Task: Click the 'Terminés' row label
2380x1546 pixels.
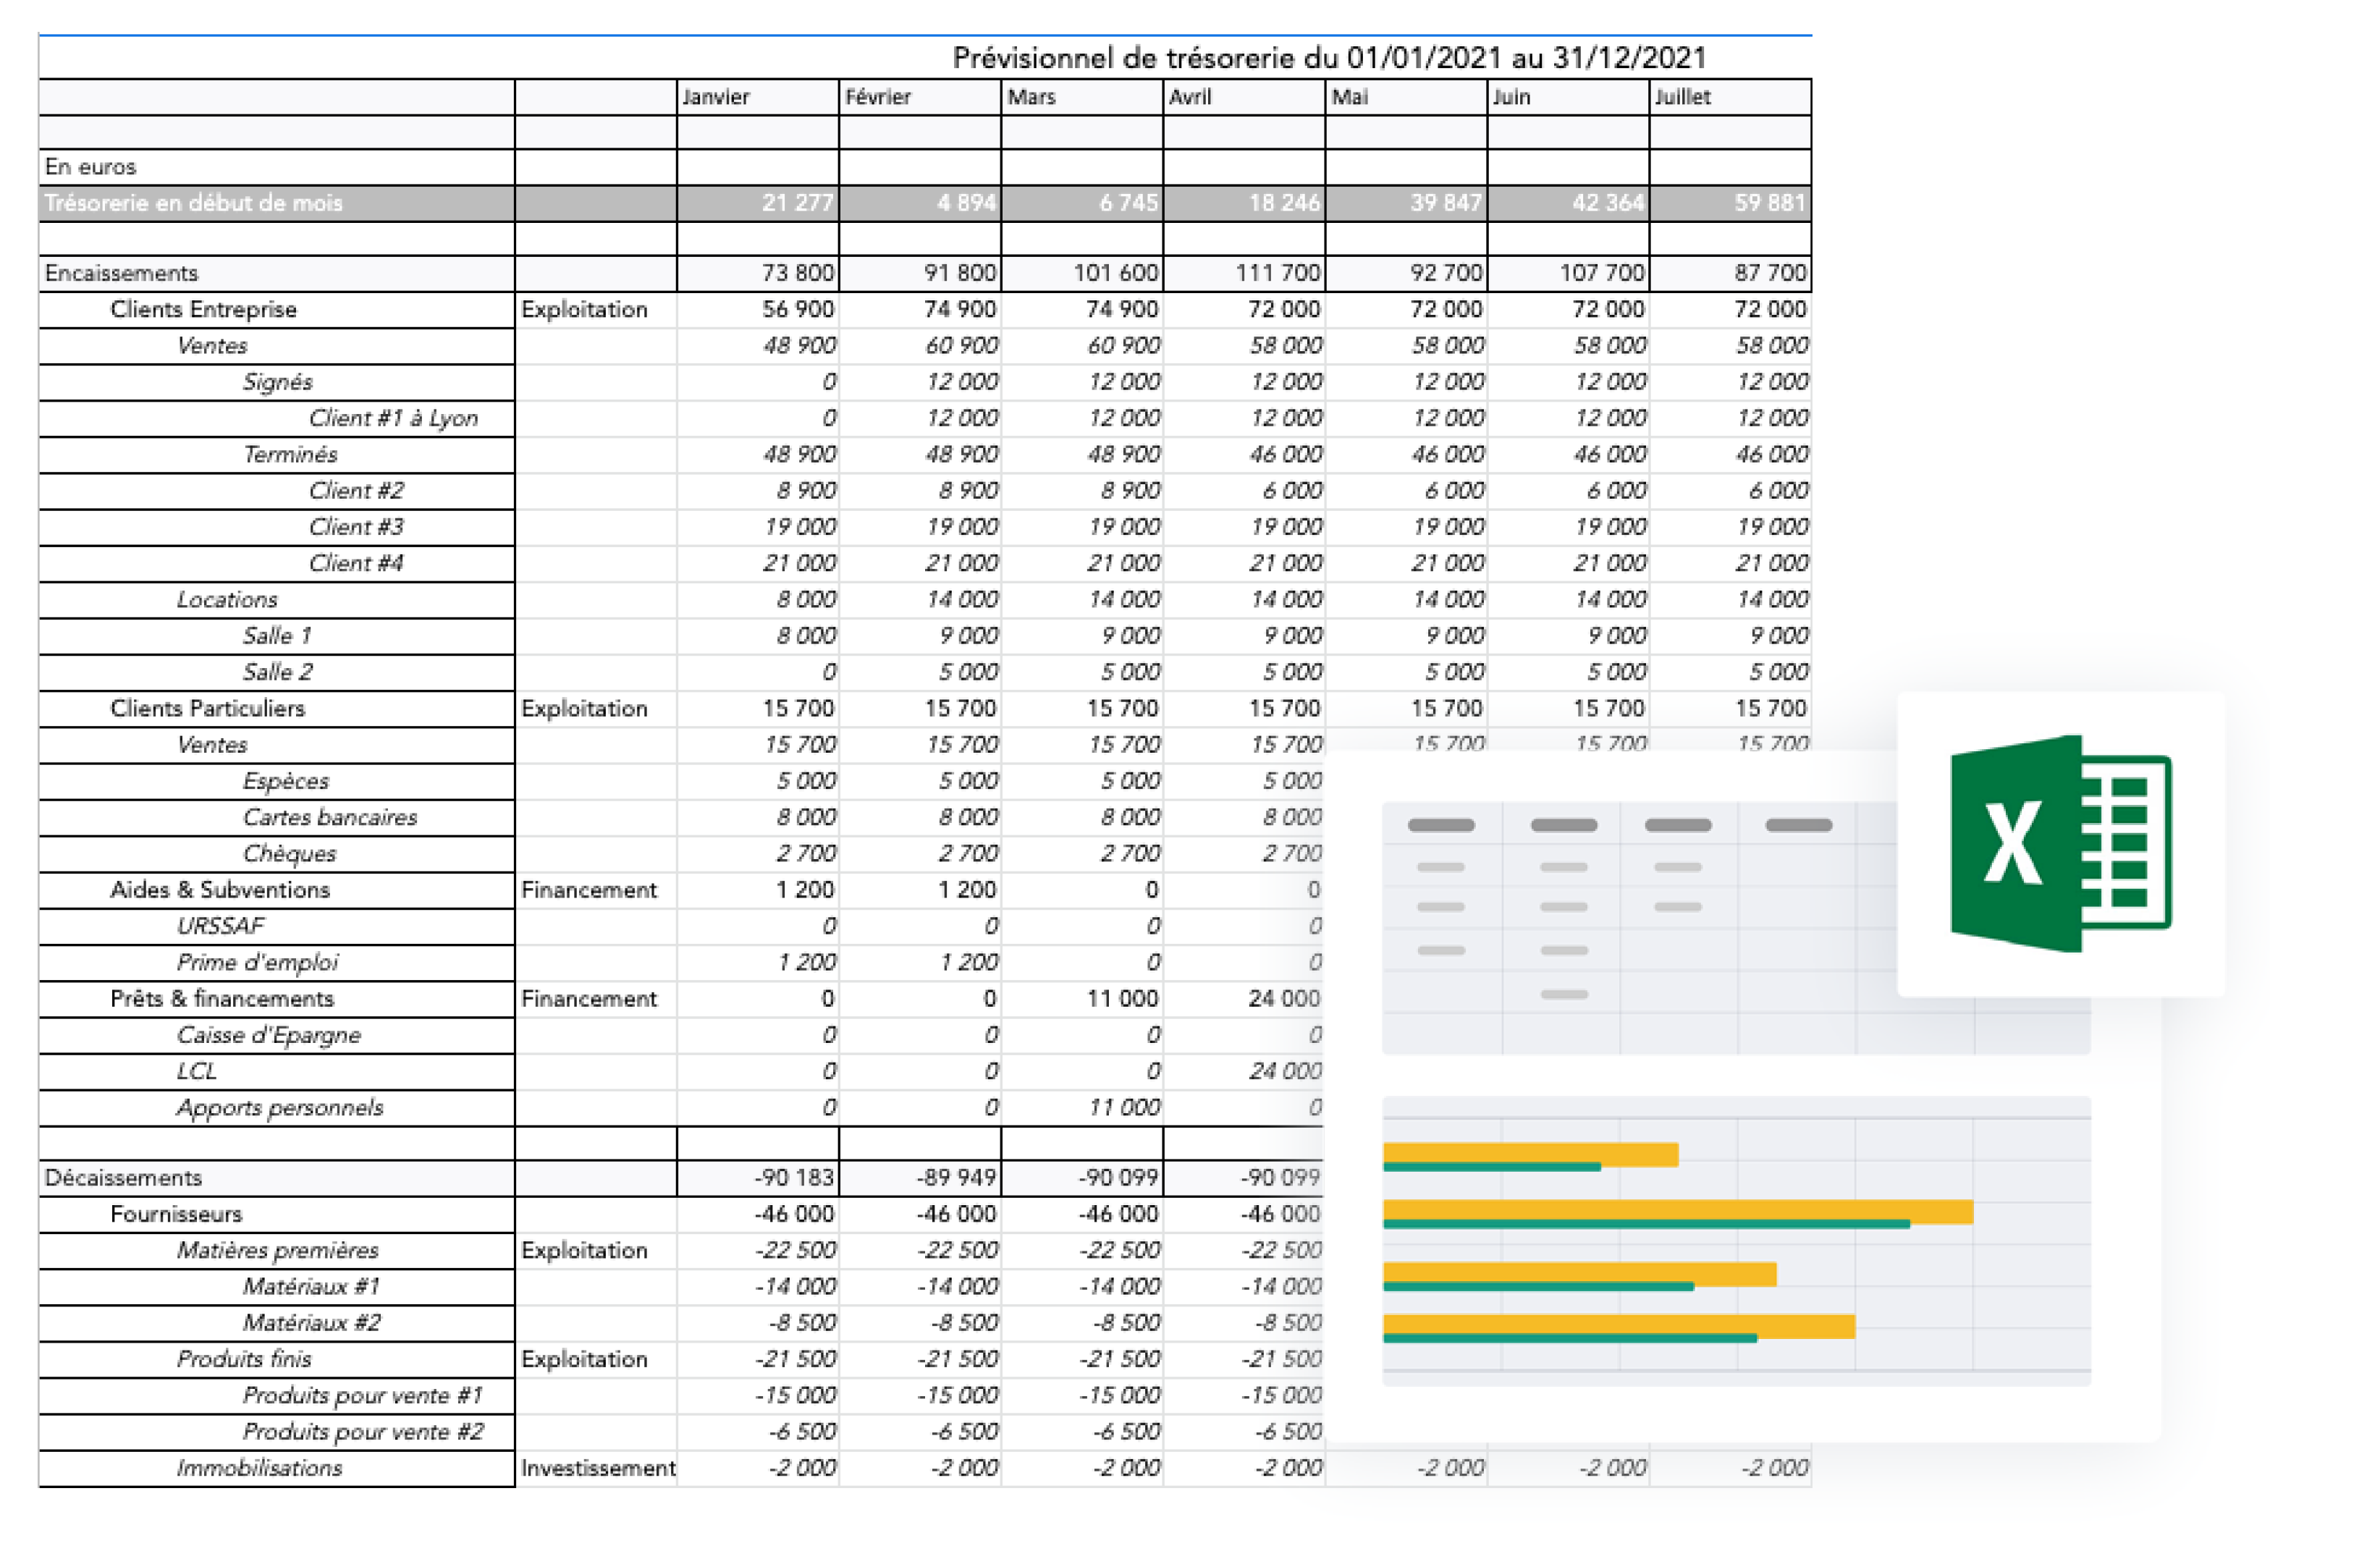Action: [x=277, y=455]
